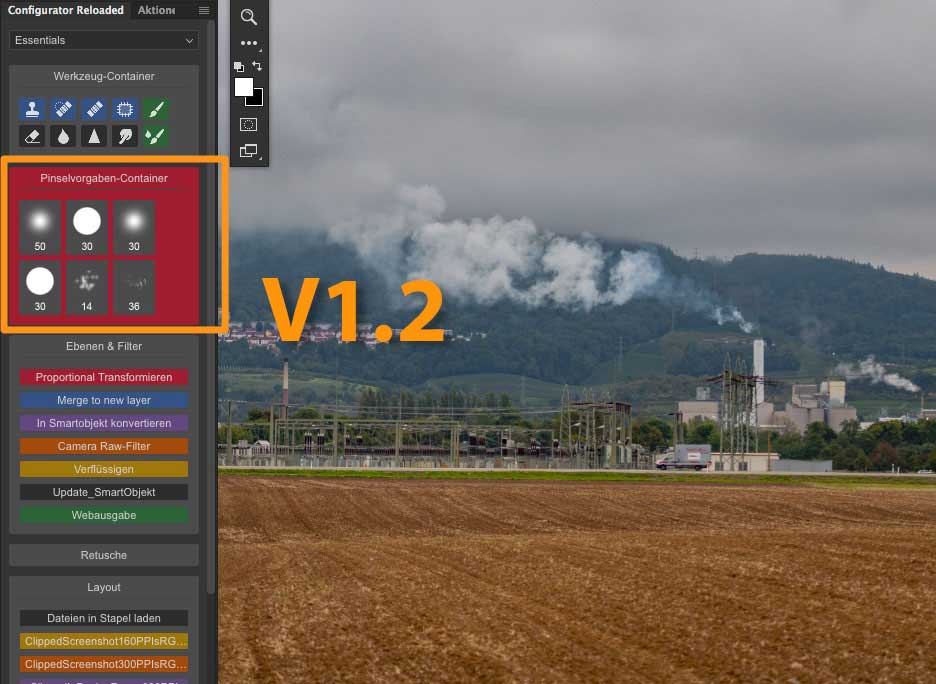Open the Edit Toolbar three-dots icon

[x=249, y=43]
